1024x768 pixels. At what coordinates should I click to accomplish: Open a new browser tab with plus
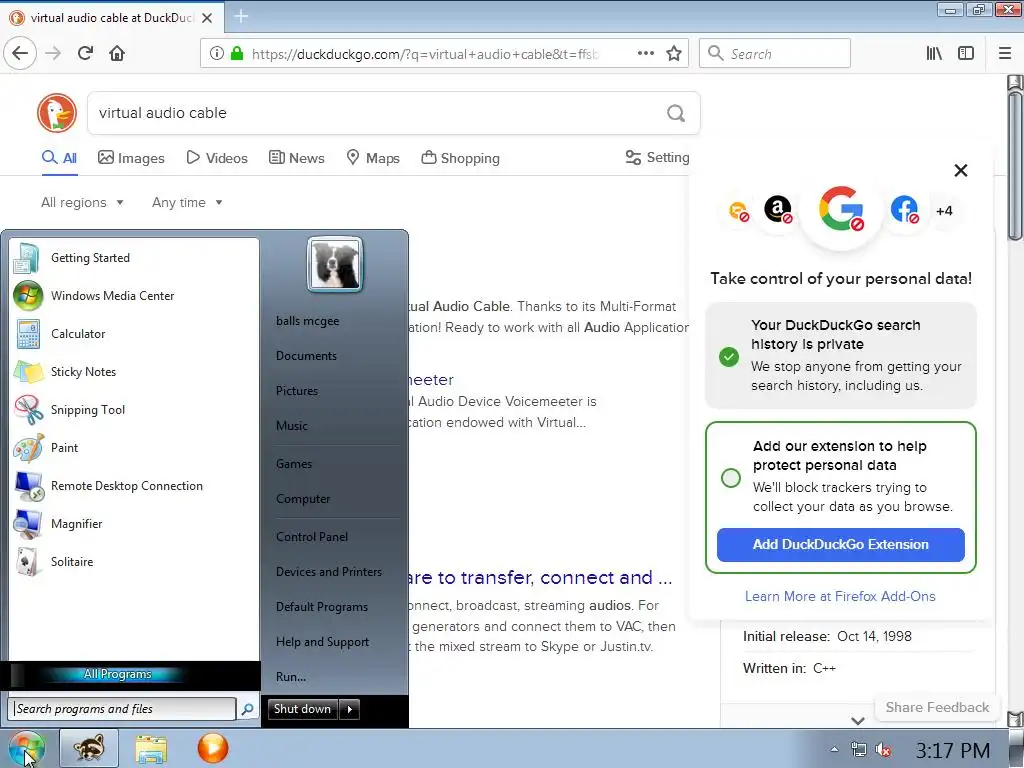pos(241,16)
